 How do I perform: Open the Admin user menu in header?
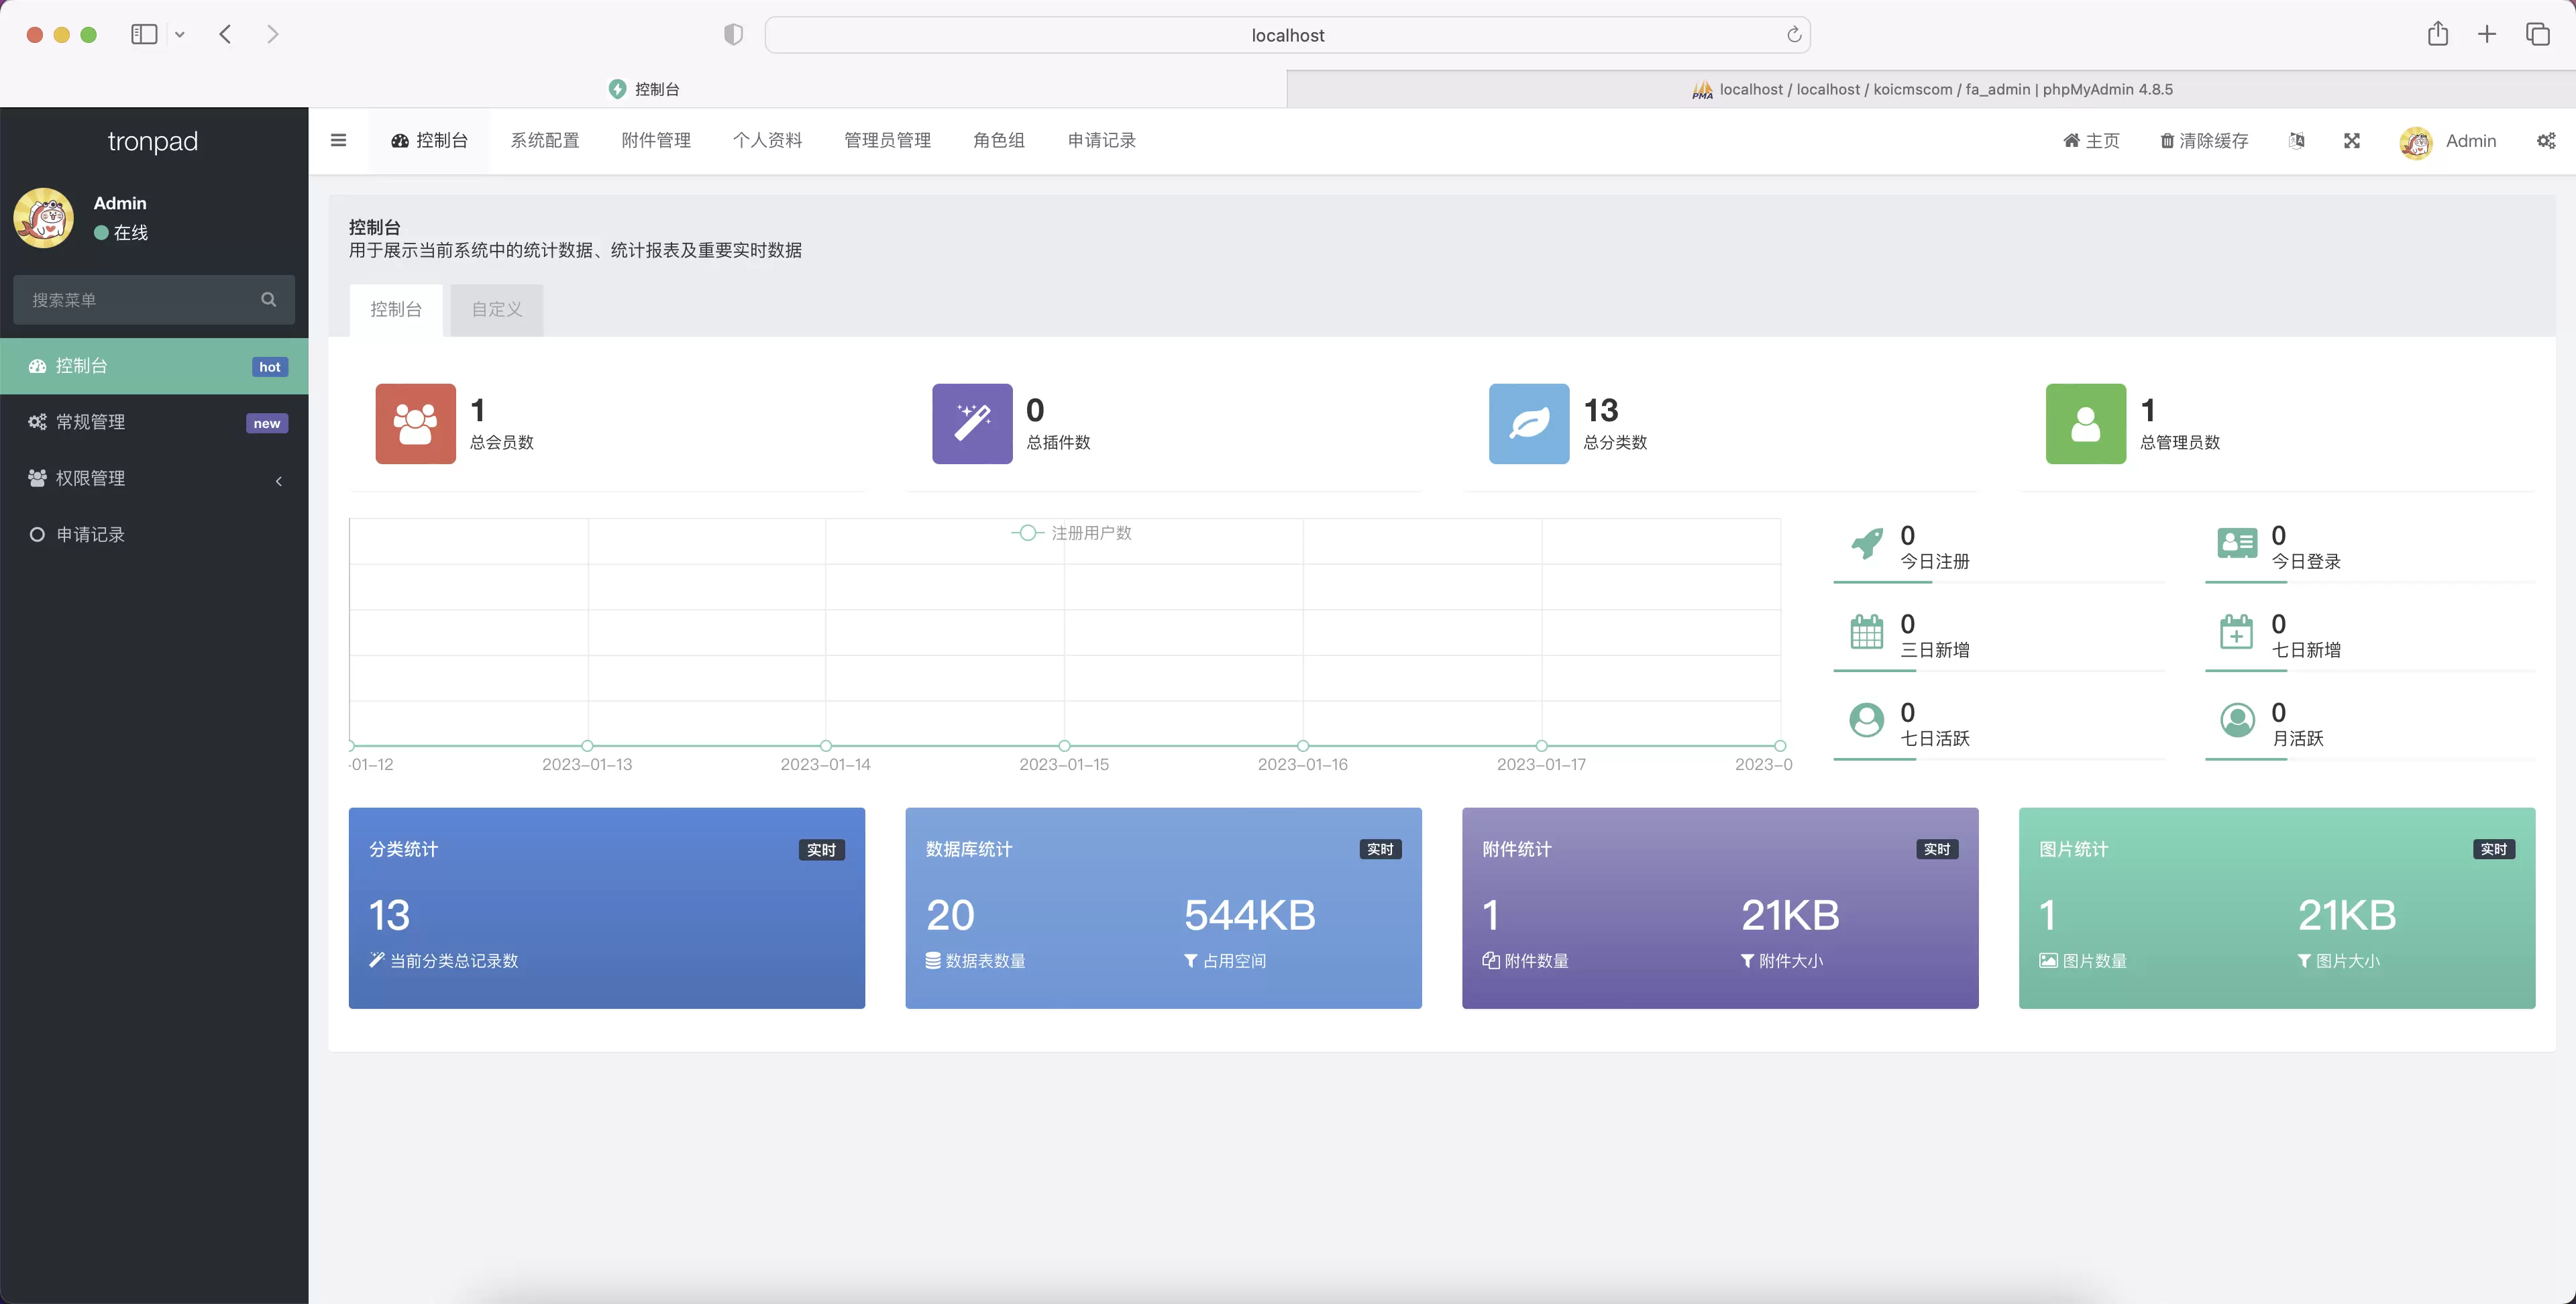pyautogui.click(x=2448, y=141)
